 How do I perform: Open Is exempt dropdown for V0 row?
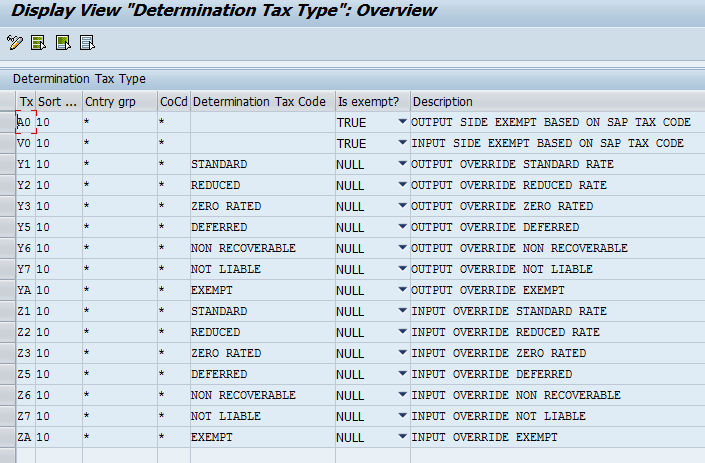click(402, 143)
